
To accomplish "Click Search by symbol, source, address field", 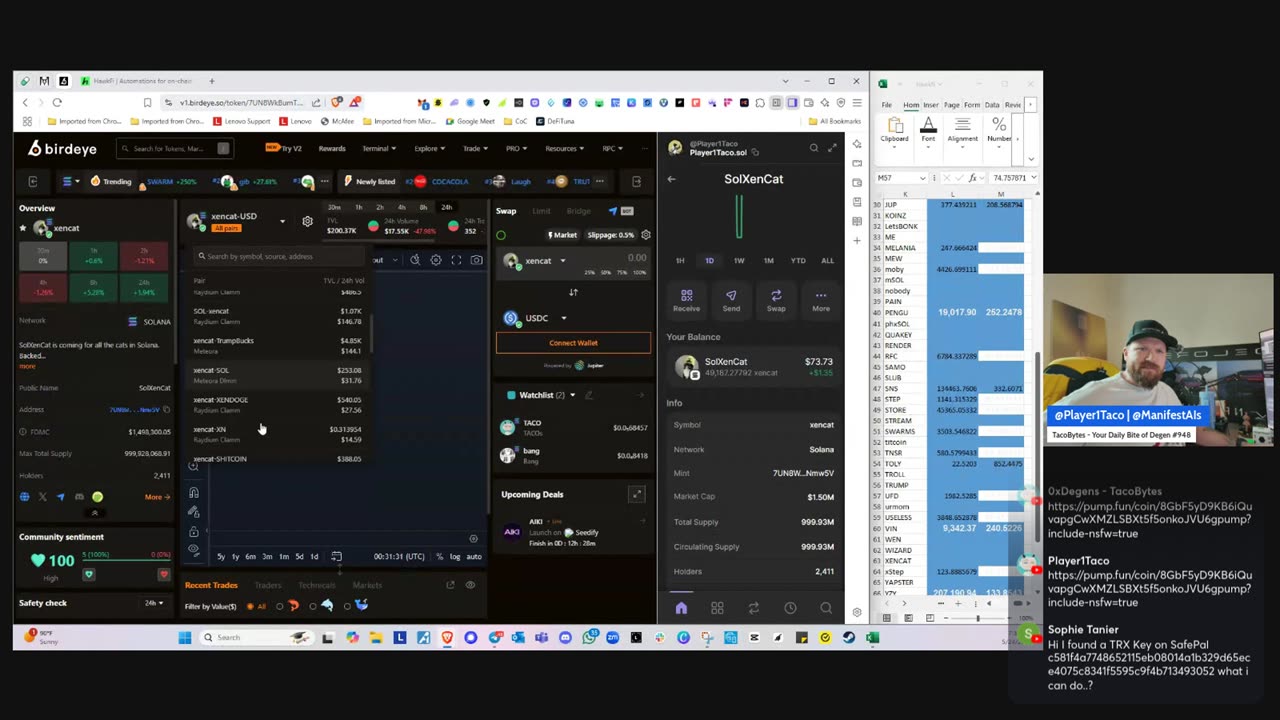I will pyautogui.click(x=278, y=256).
